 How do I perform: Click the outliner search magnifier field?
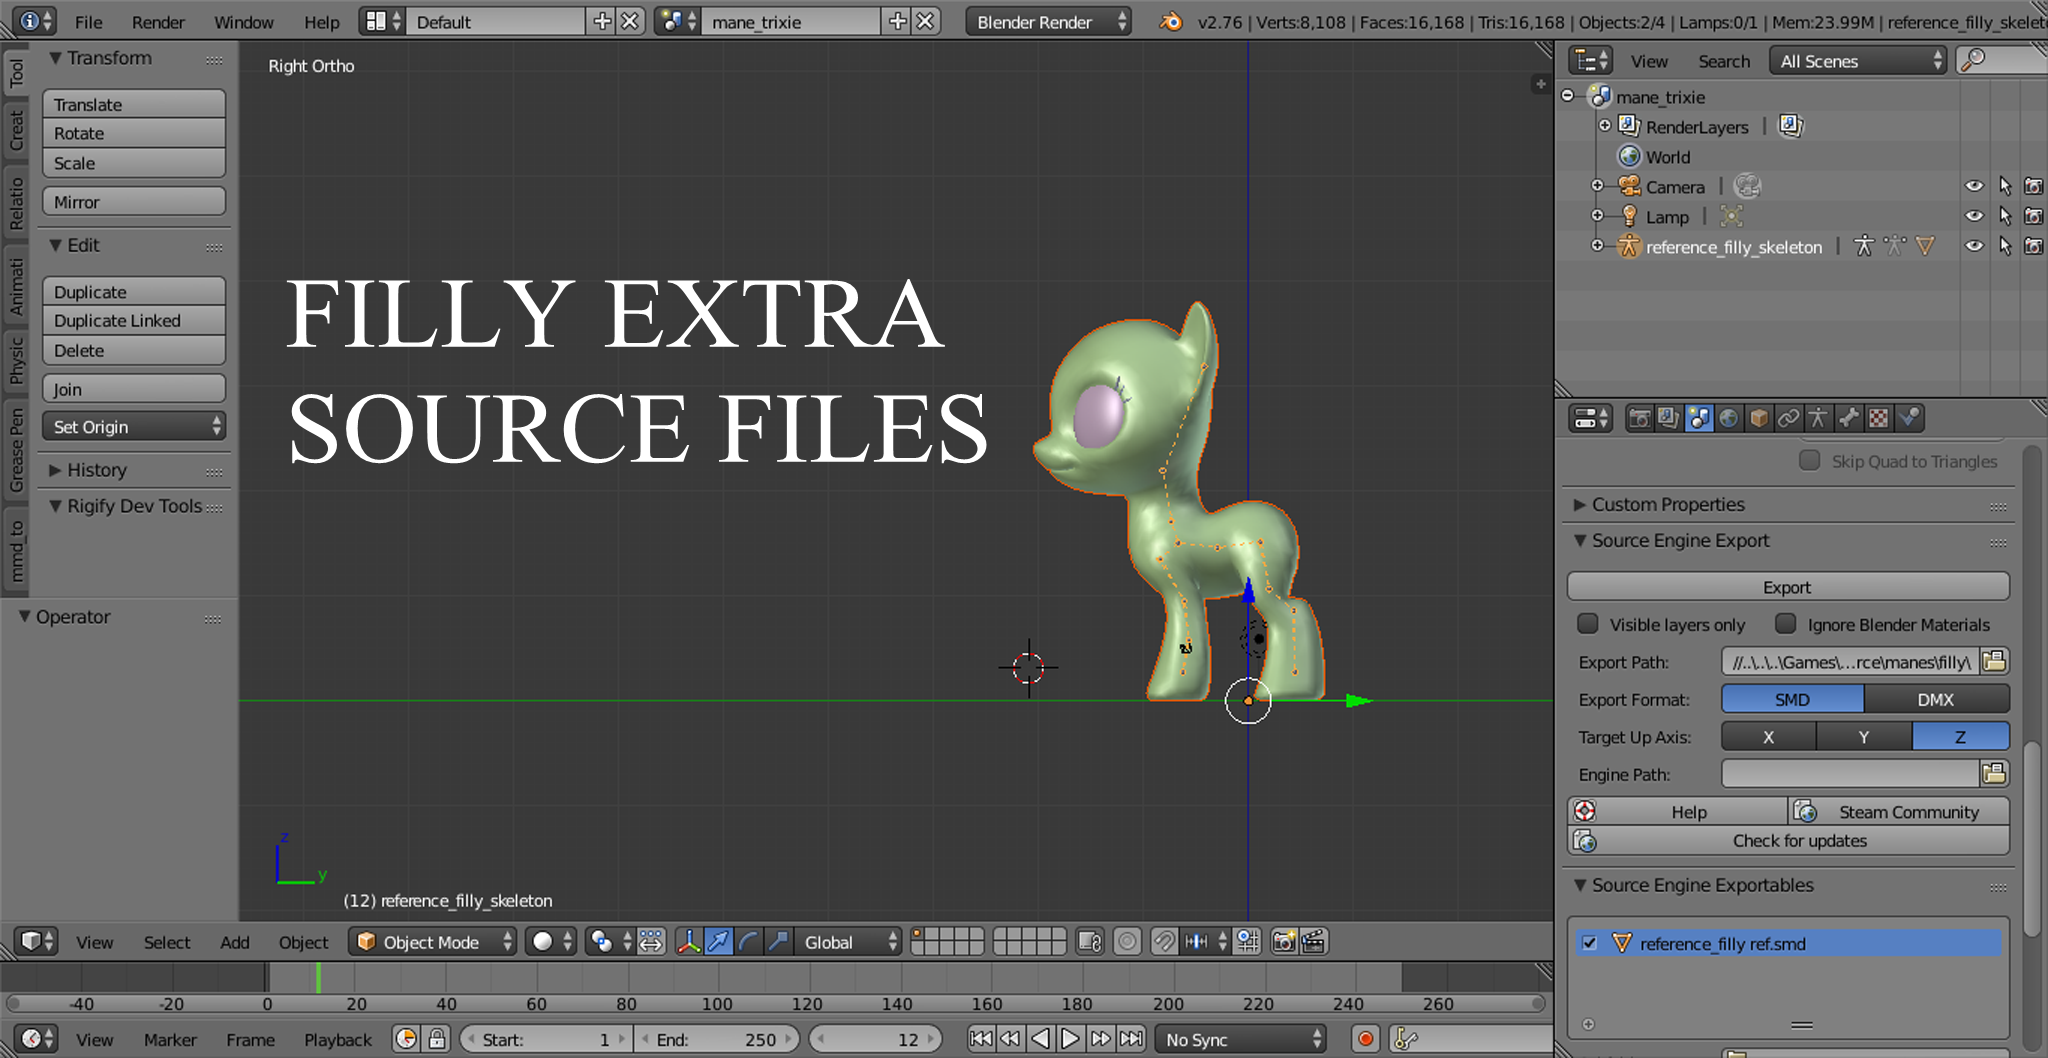[x=2000, y=60]
